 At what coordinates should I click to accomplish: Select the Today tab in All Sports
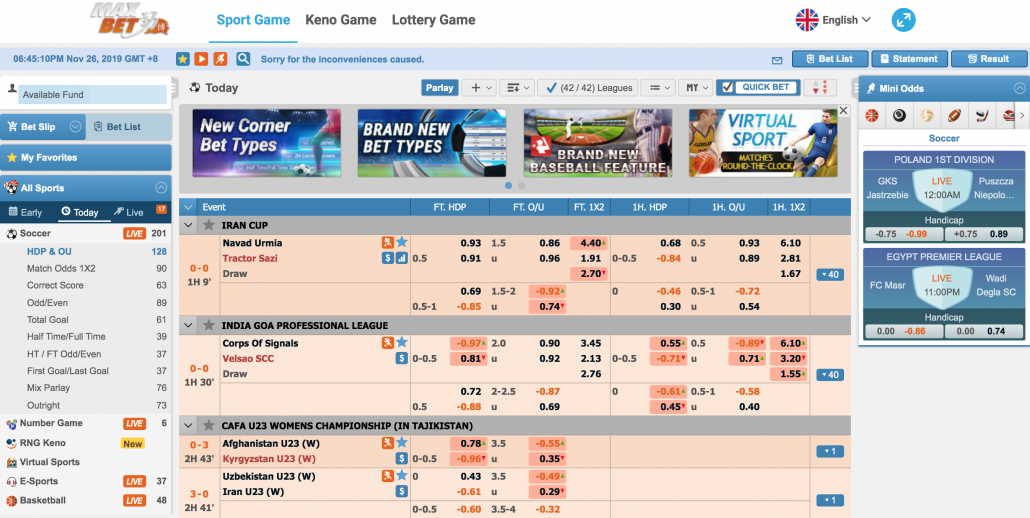79,212
